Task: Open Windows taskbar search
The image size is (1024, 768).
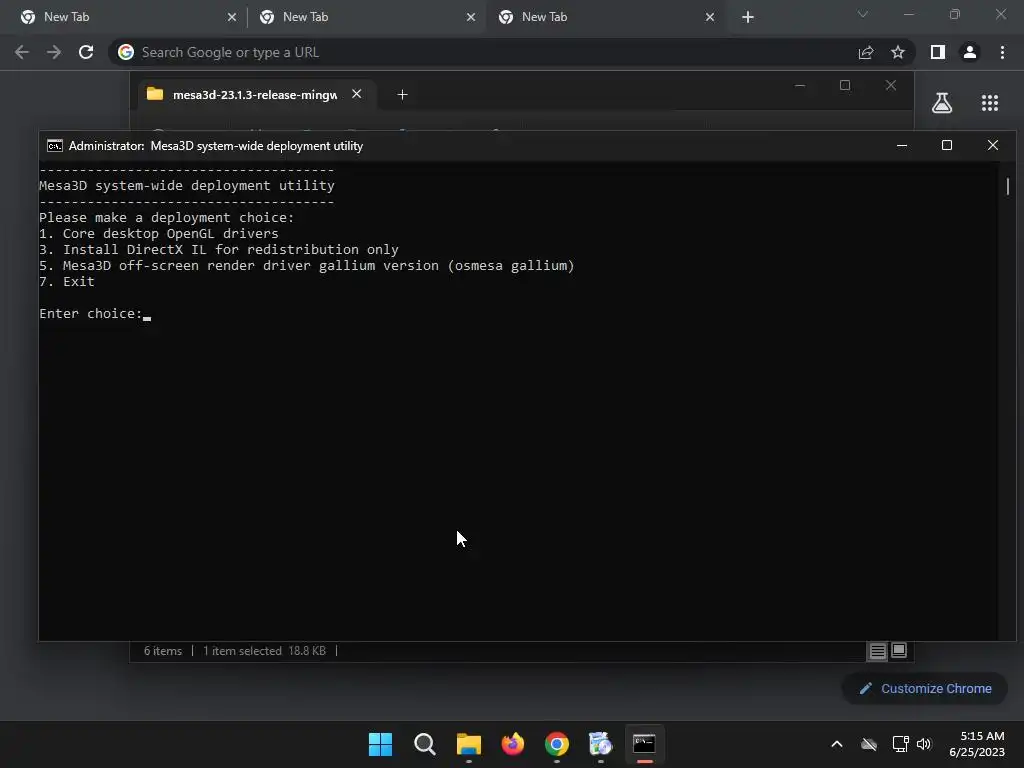Action: click(424, 744)
